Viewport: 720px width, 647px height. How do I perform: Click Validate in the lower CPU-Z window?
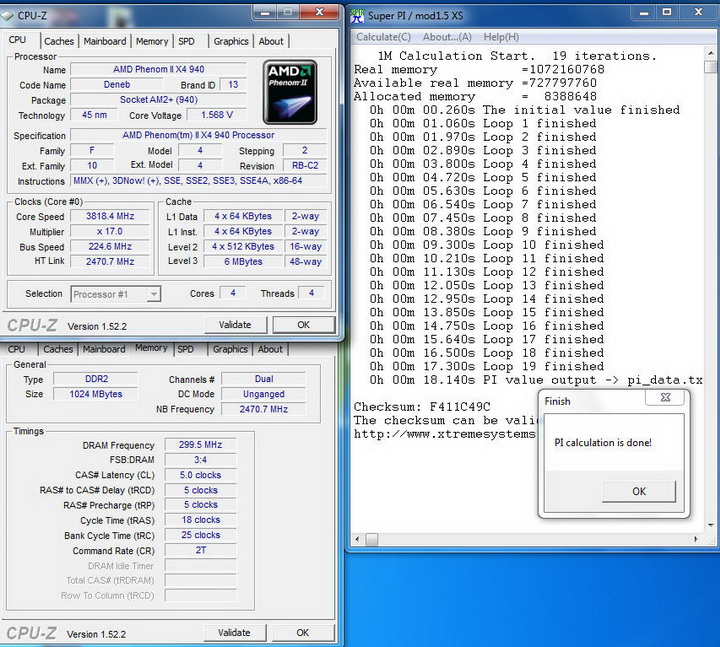[234, 632]
